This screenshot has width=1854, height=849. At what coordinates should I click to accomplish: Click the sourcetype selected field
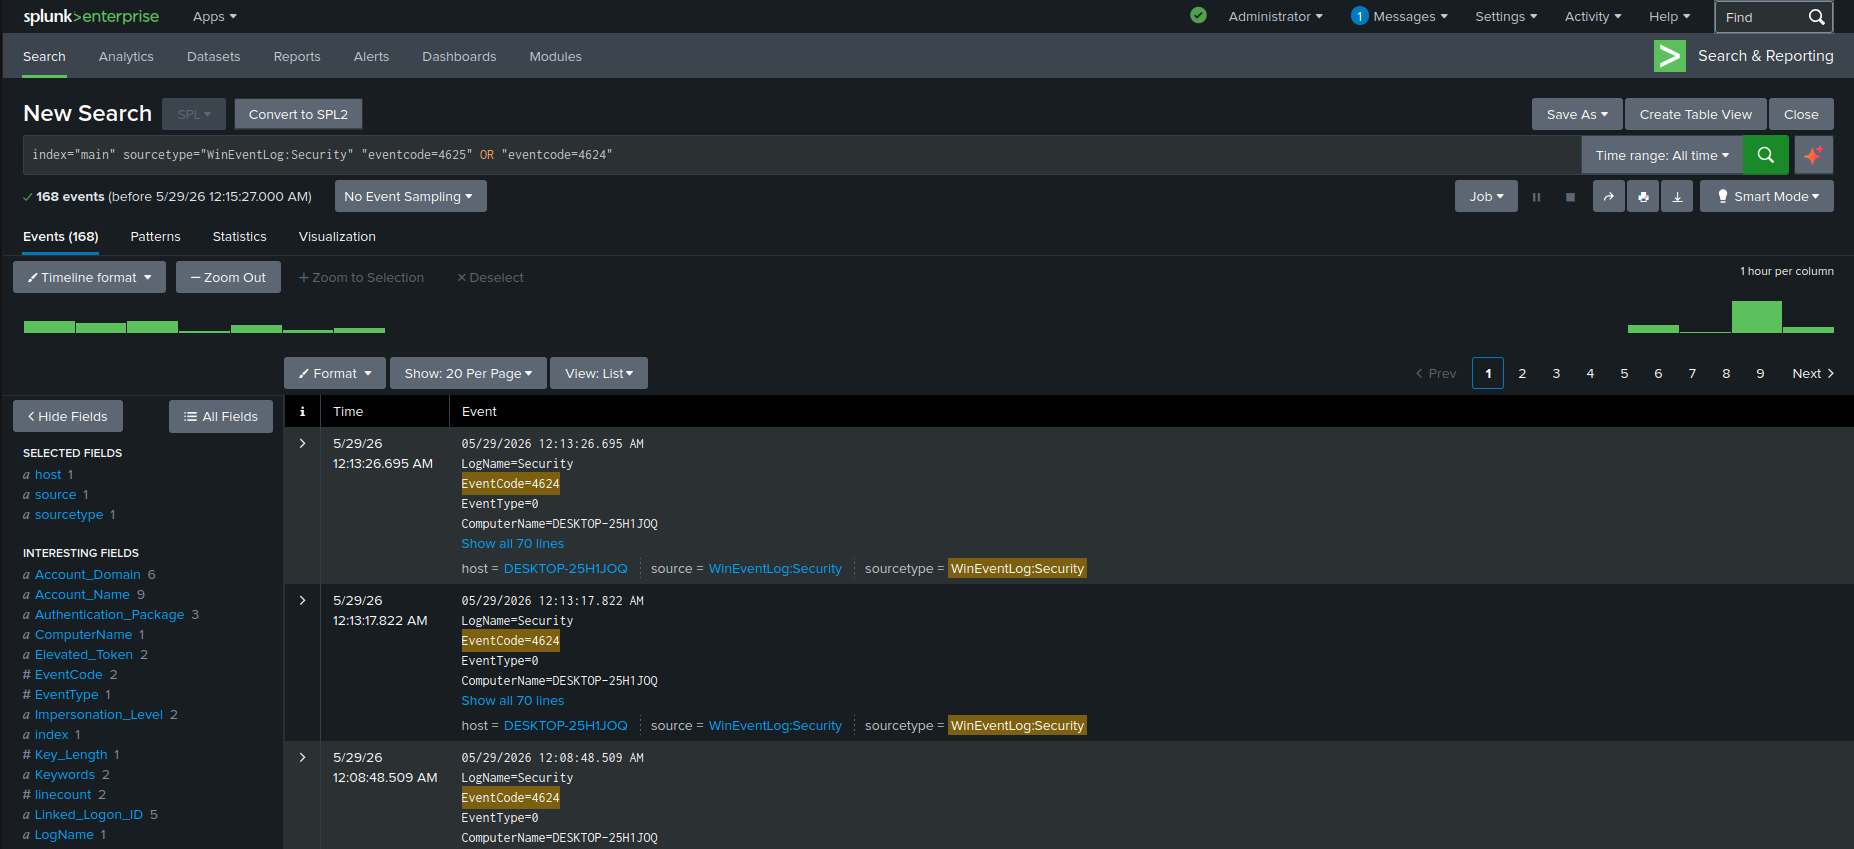tap(69, 515)
